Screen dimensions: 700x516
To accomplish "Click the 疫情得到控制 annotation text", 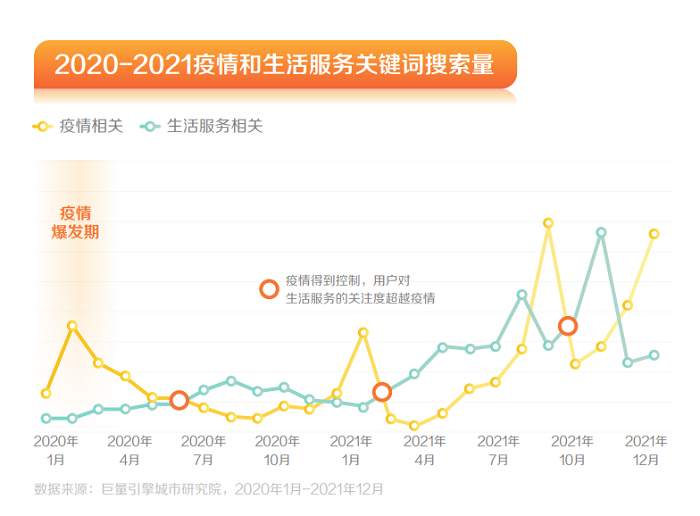I will click(359, 289).
